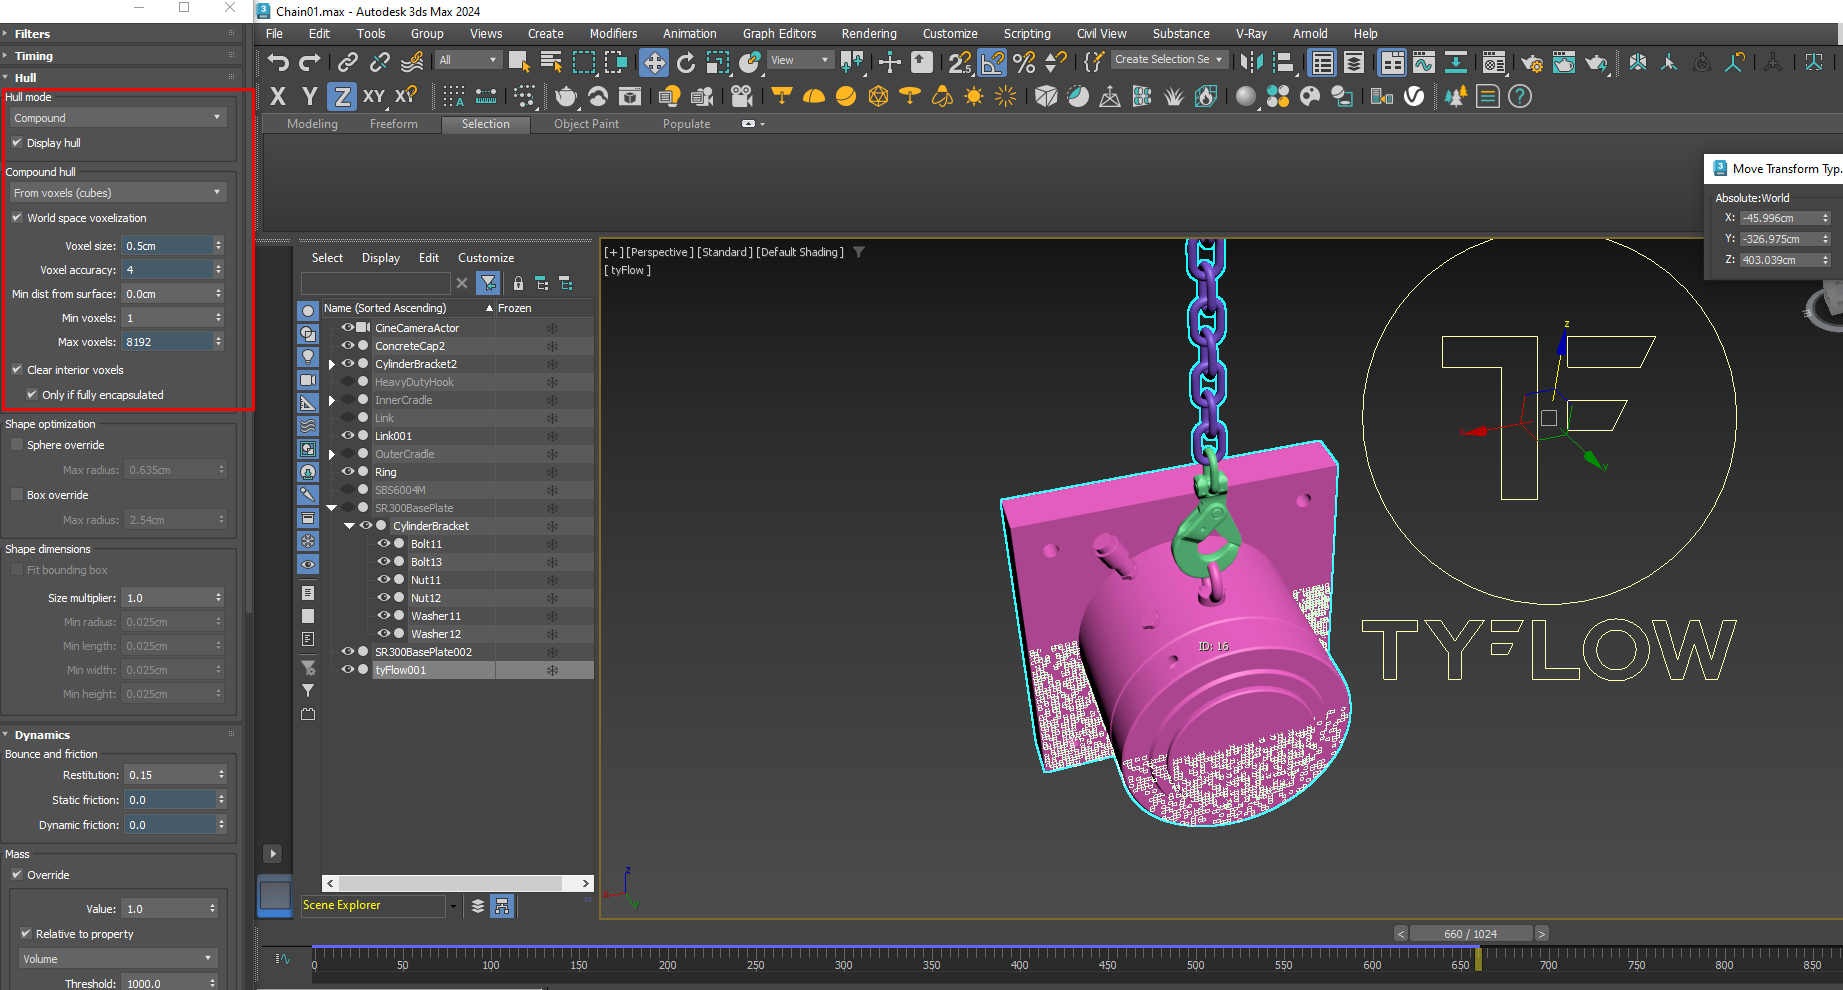Click the Mirror tool icon
This screenshot has width=1843, height=990.
(x=1251, y=63)
